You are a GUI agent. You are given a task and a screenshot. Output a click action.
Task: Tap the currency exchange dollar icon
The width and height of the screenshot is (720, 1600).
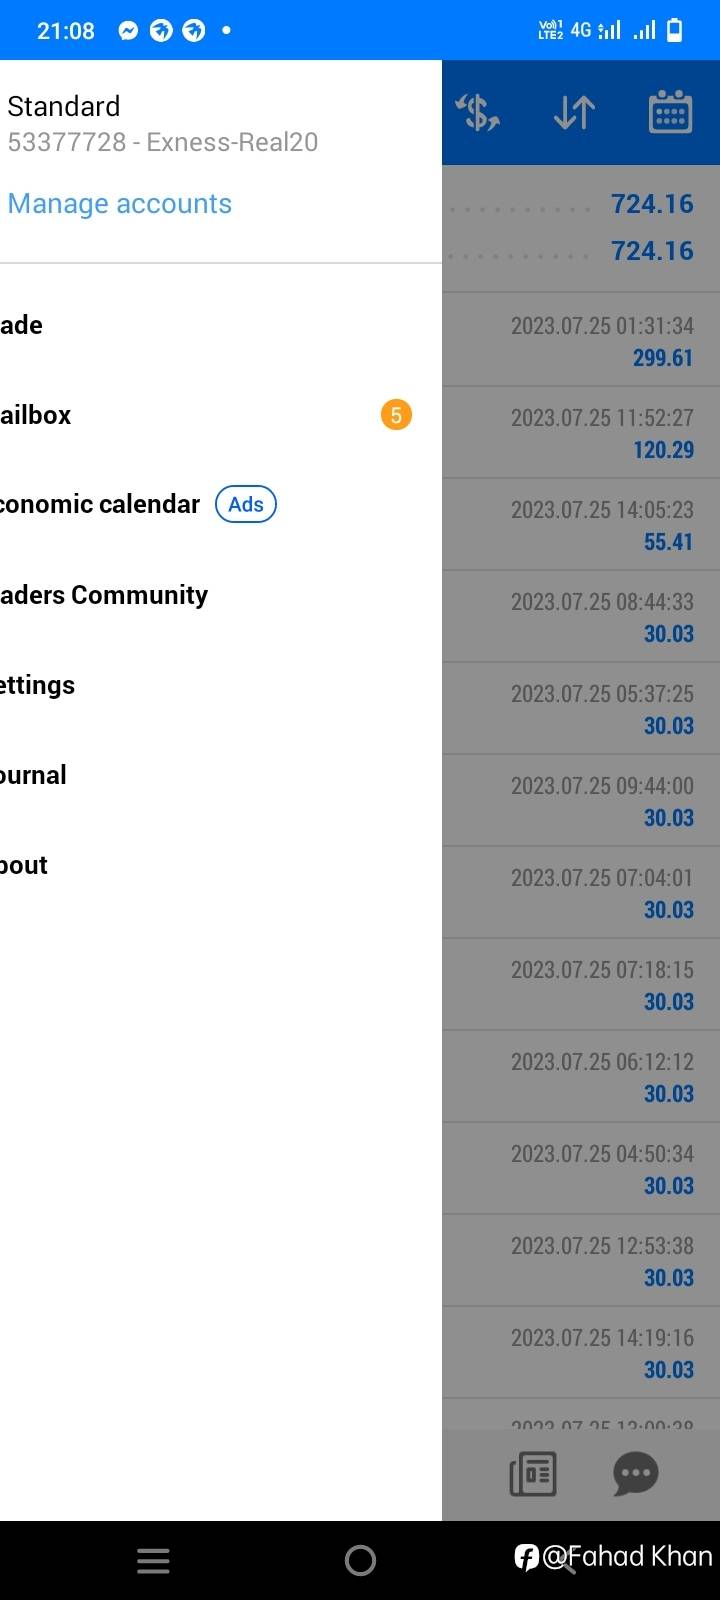[x=478, y=112]
